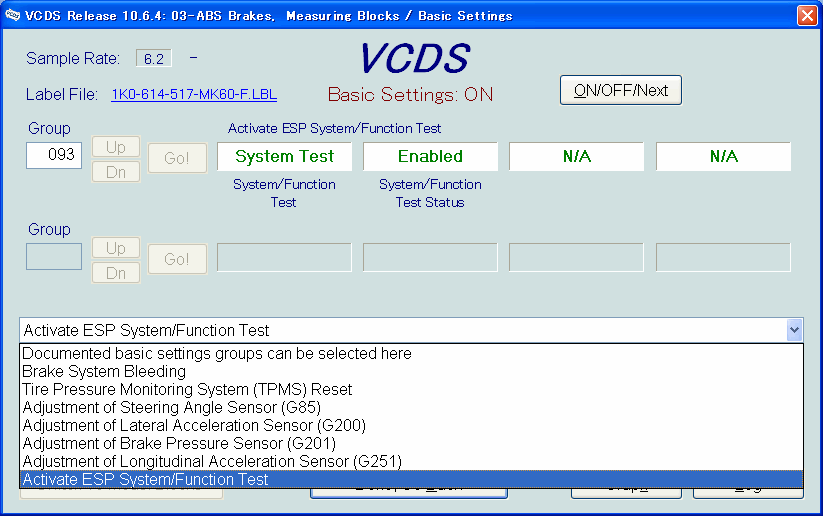Click the first Group field showing 093
Screen dimensions: 823x516
54,155
